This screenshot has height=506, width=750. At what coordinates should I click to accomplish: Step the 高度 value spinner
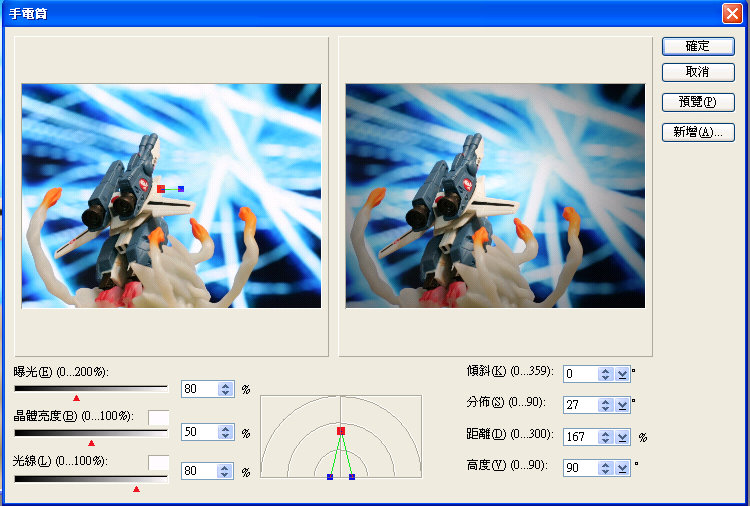pos(606,467)
